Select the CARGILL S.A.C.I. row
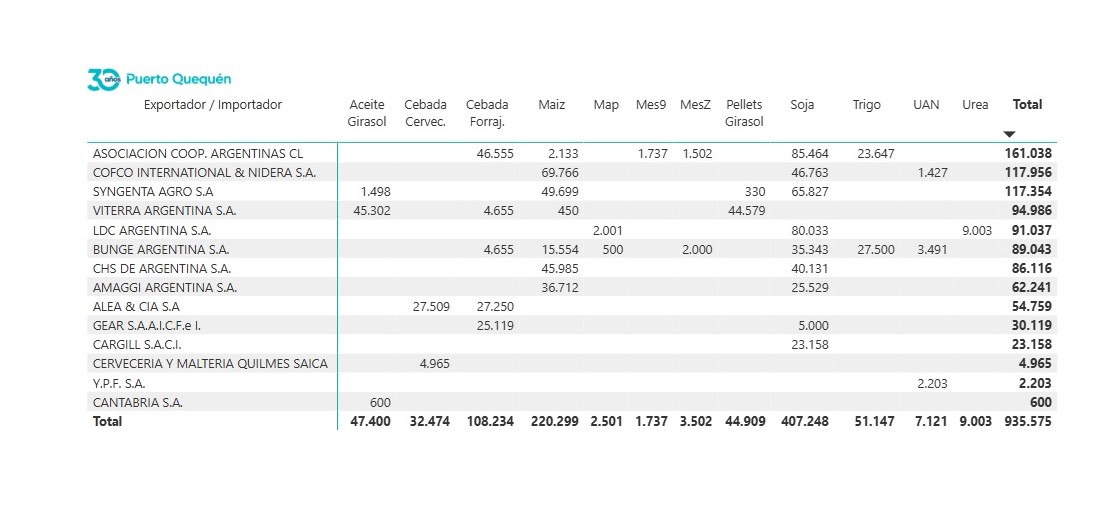 coord(572,344)
